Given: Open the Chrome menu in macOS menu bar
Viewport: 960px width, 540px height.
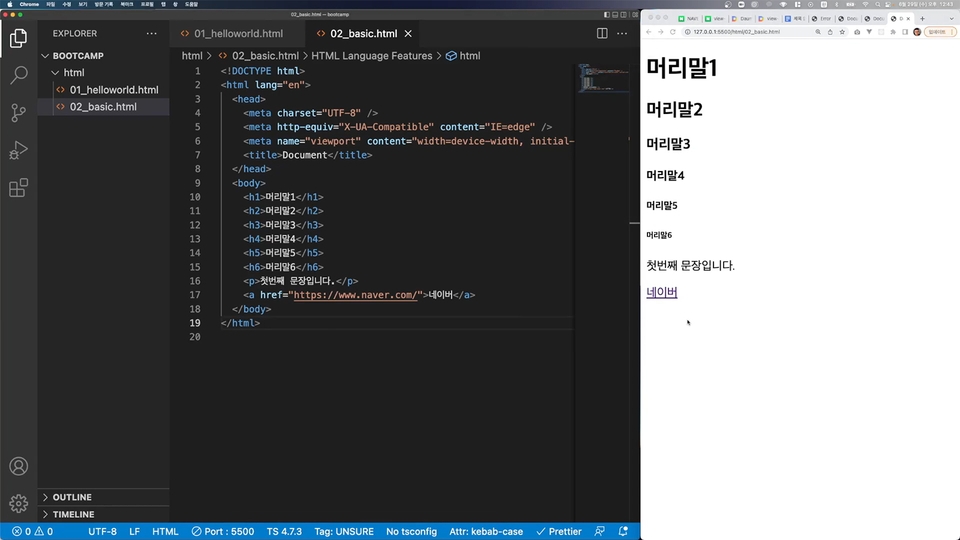Looking at the screenshot, I should 29,4.
